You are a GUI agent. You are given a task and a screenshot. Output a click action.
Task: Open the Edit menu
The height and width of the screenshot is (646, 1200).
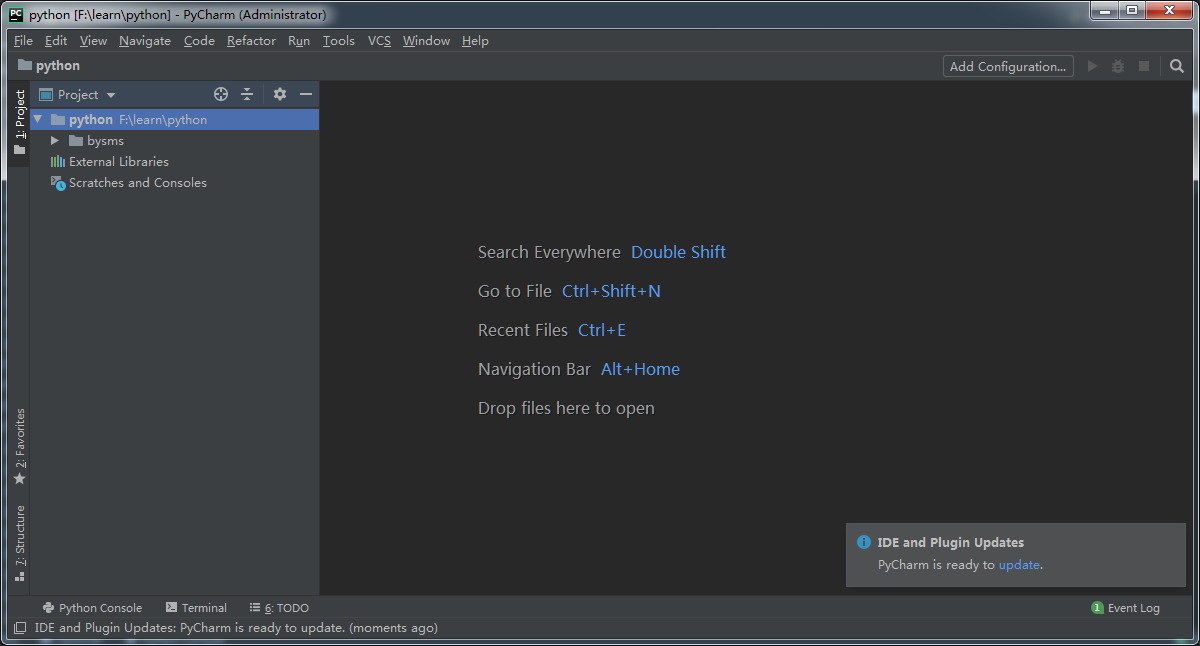point(56,41)
